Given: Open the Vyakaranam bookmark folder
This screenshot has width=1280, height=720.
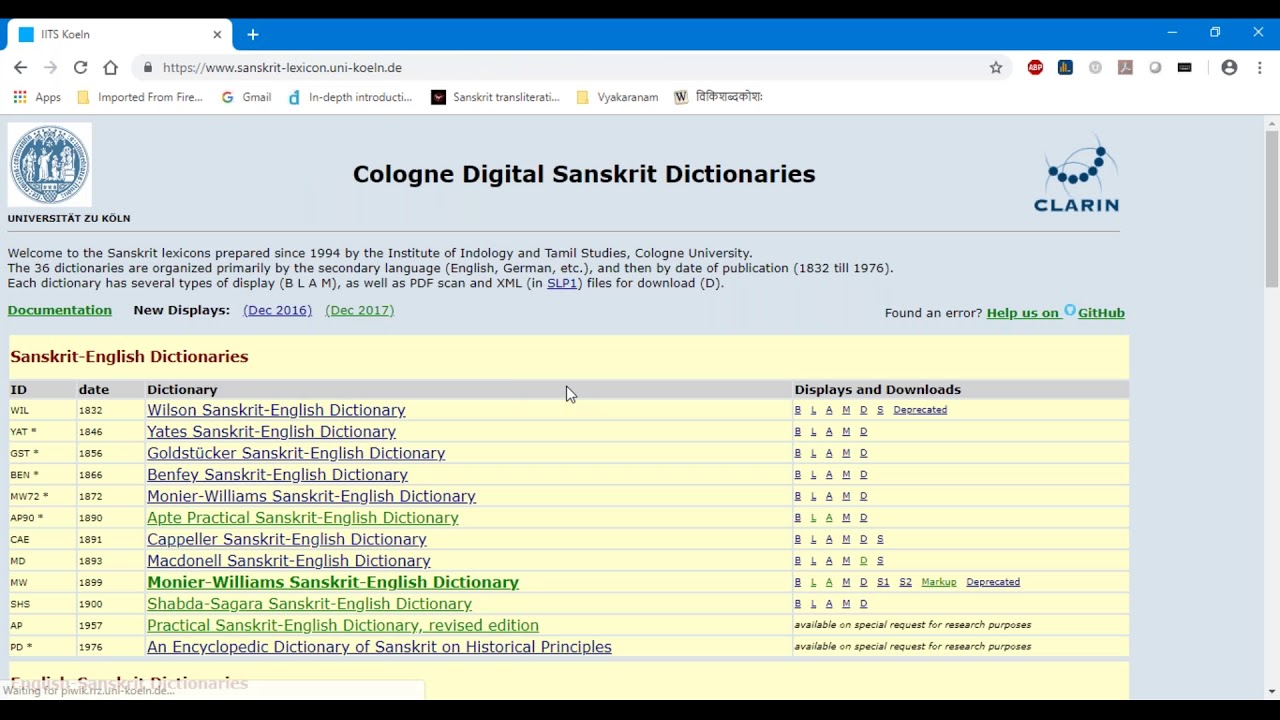Looking at the screenshot, I should (618, 97).
